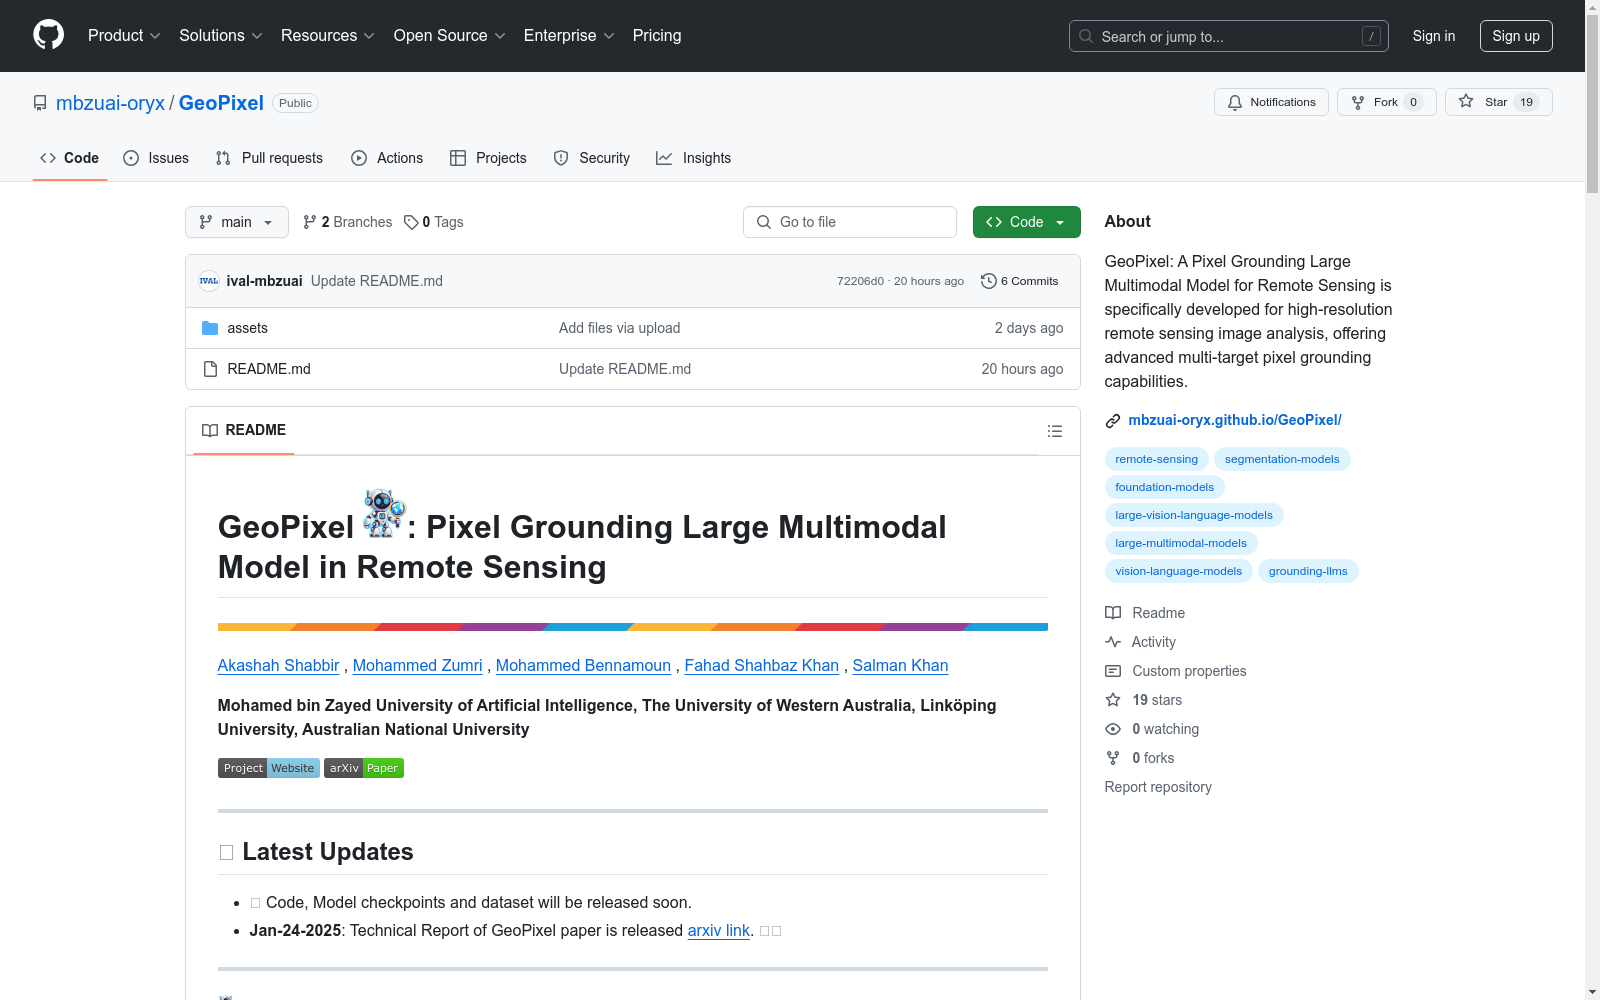Select the segmentation-models topic tag

[x=1282, y=459]
